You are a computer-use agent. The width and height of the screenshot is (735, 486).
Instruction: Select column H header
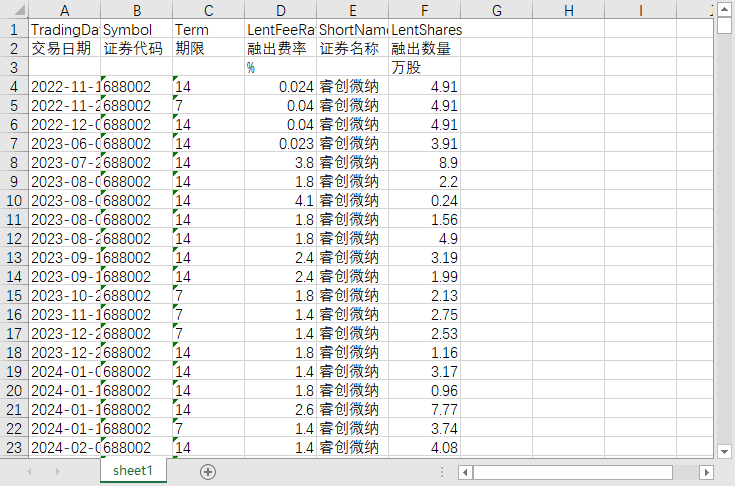click(x=569, y=10)
